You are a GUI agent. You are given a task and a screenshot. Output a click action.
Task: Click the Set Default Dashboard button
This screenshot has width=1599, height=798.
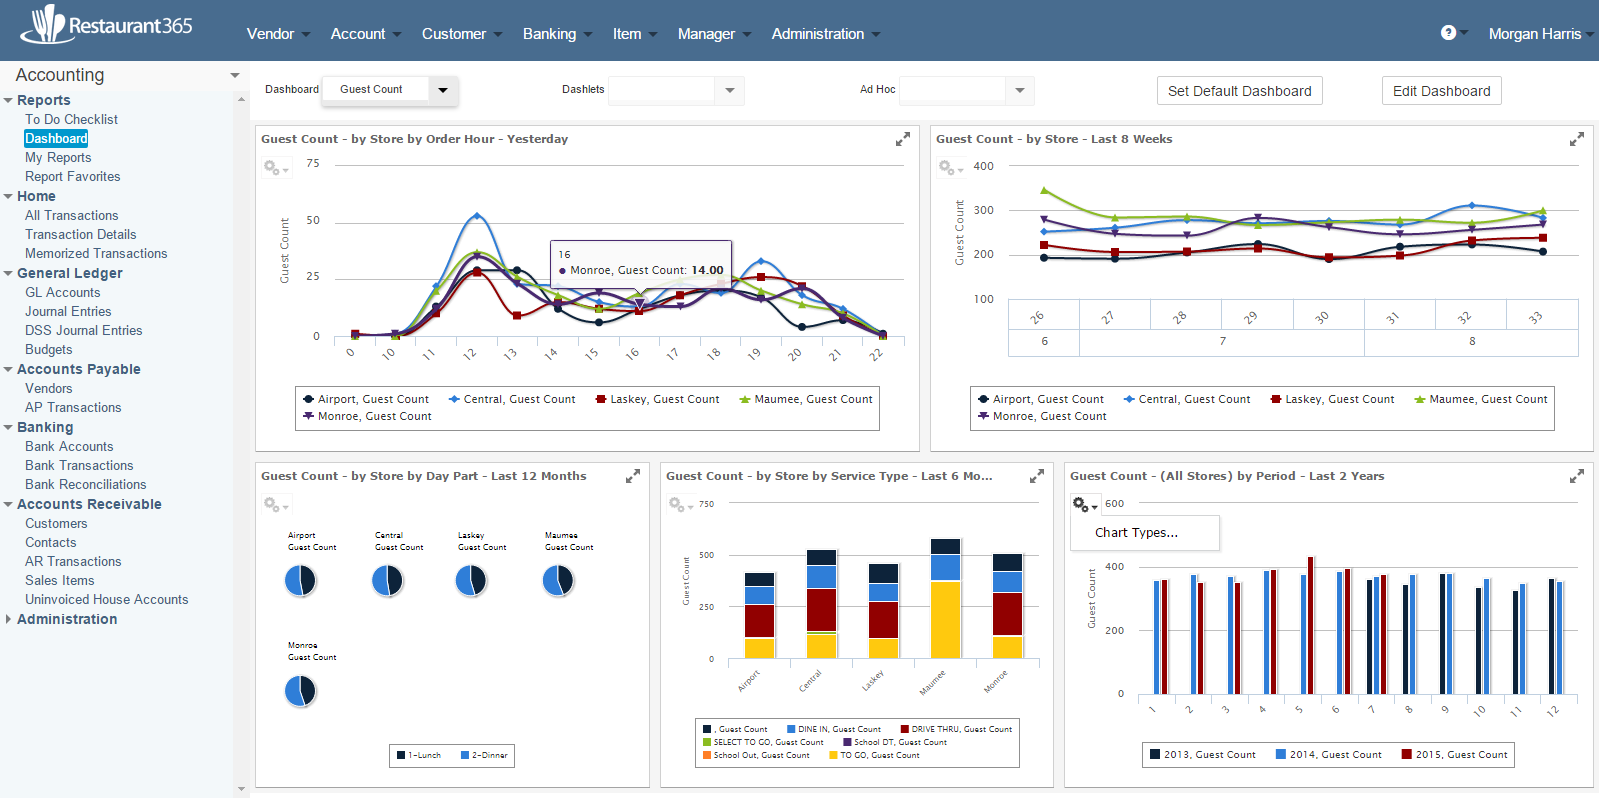click(1239, 91)
